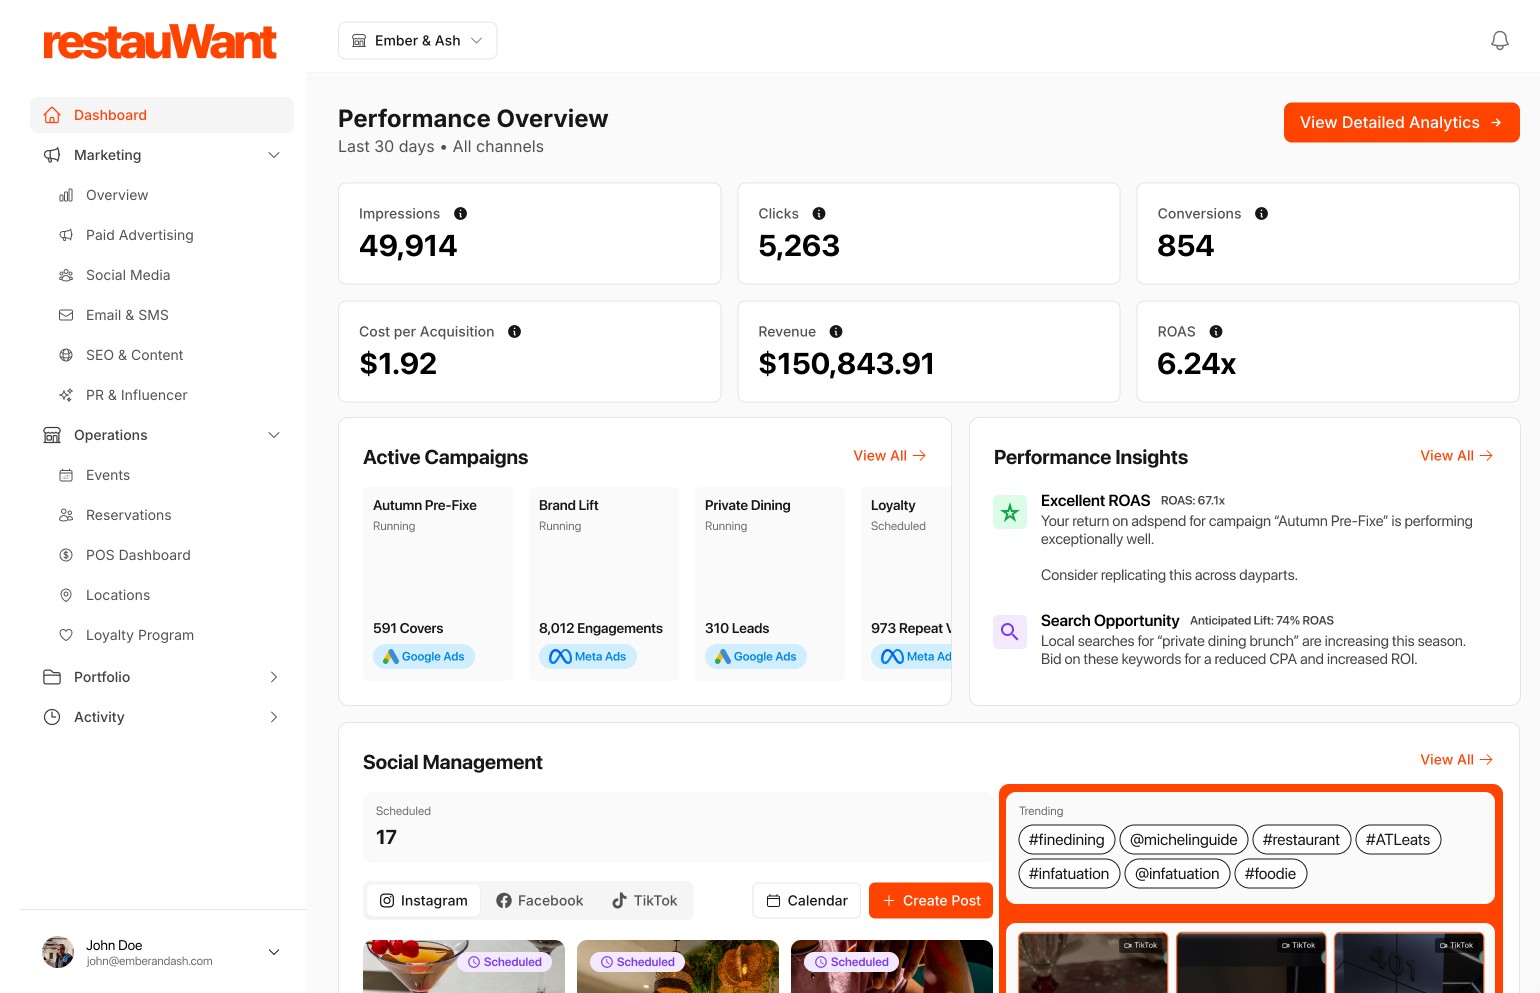Image resolution: width=1540 pixels, height=993 pixels.
Task: Click Excellent ROAS star icon
Action: pyautogui.click(x=1010, y=512)
